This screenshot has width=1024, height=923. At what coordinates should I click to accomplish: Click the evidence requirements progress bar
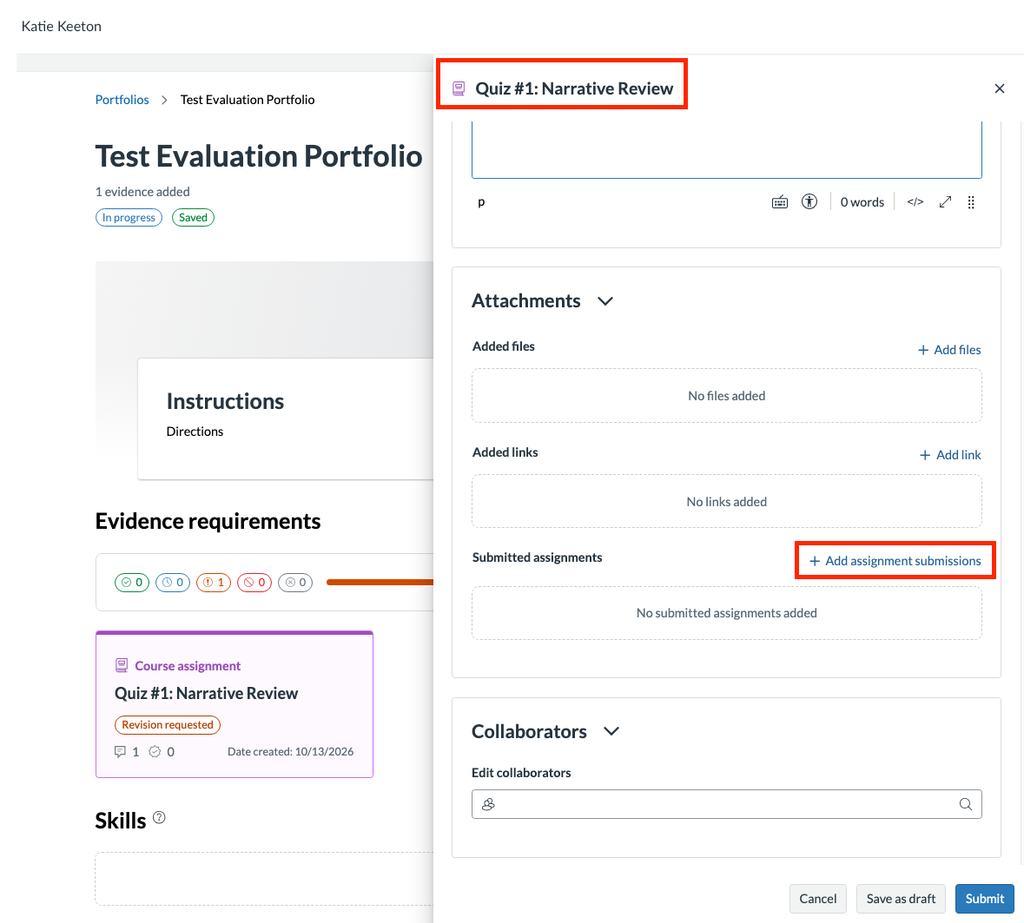click(x=379, y=582)
